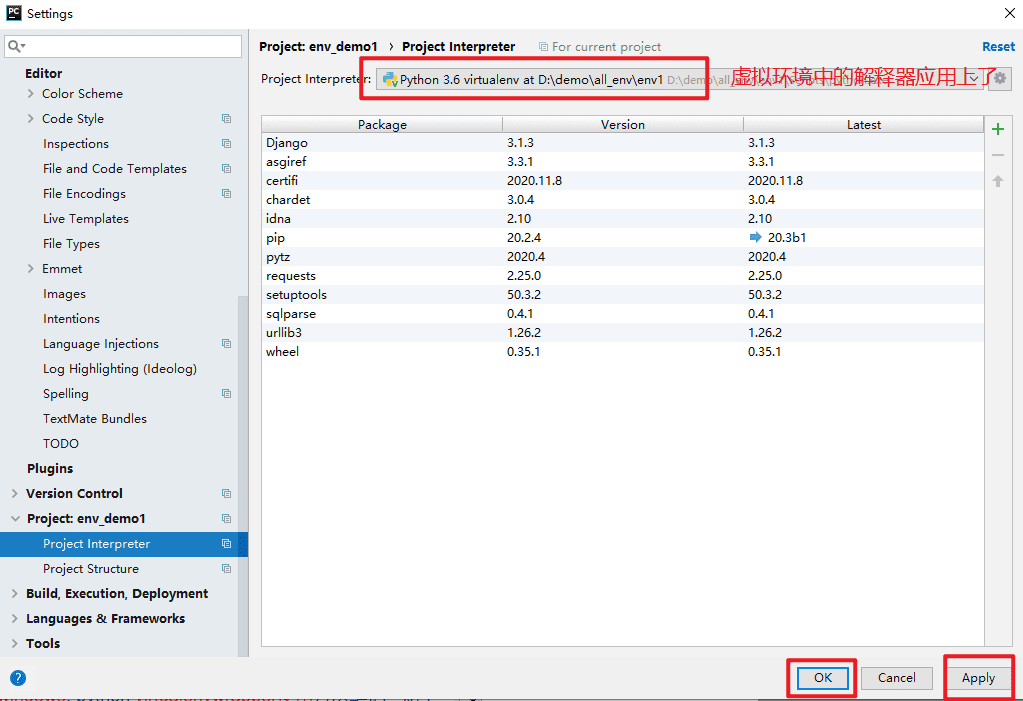Expand the Color Scheme tree node
The height and width of the screenshot is (701, 1023).
[31, 93]
